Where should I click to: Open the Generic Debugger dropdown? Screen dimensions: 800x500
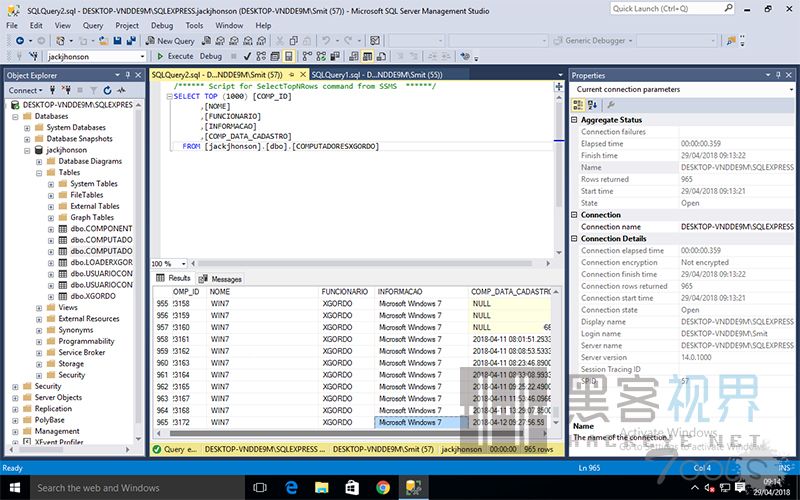[631, 40]
